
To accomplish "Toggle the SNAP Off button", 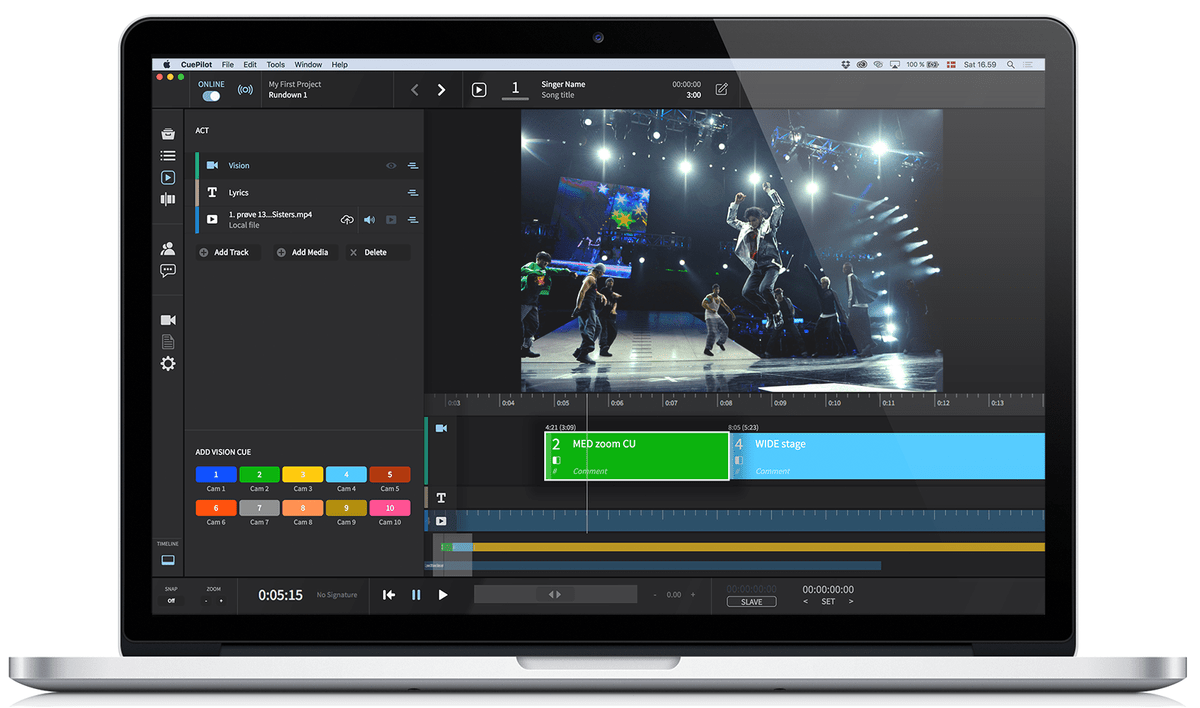I will click(171, 600).
